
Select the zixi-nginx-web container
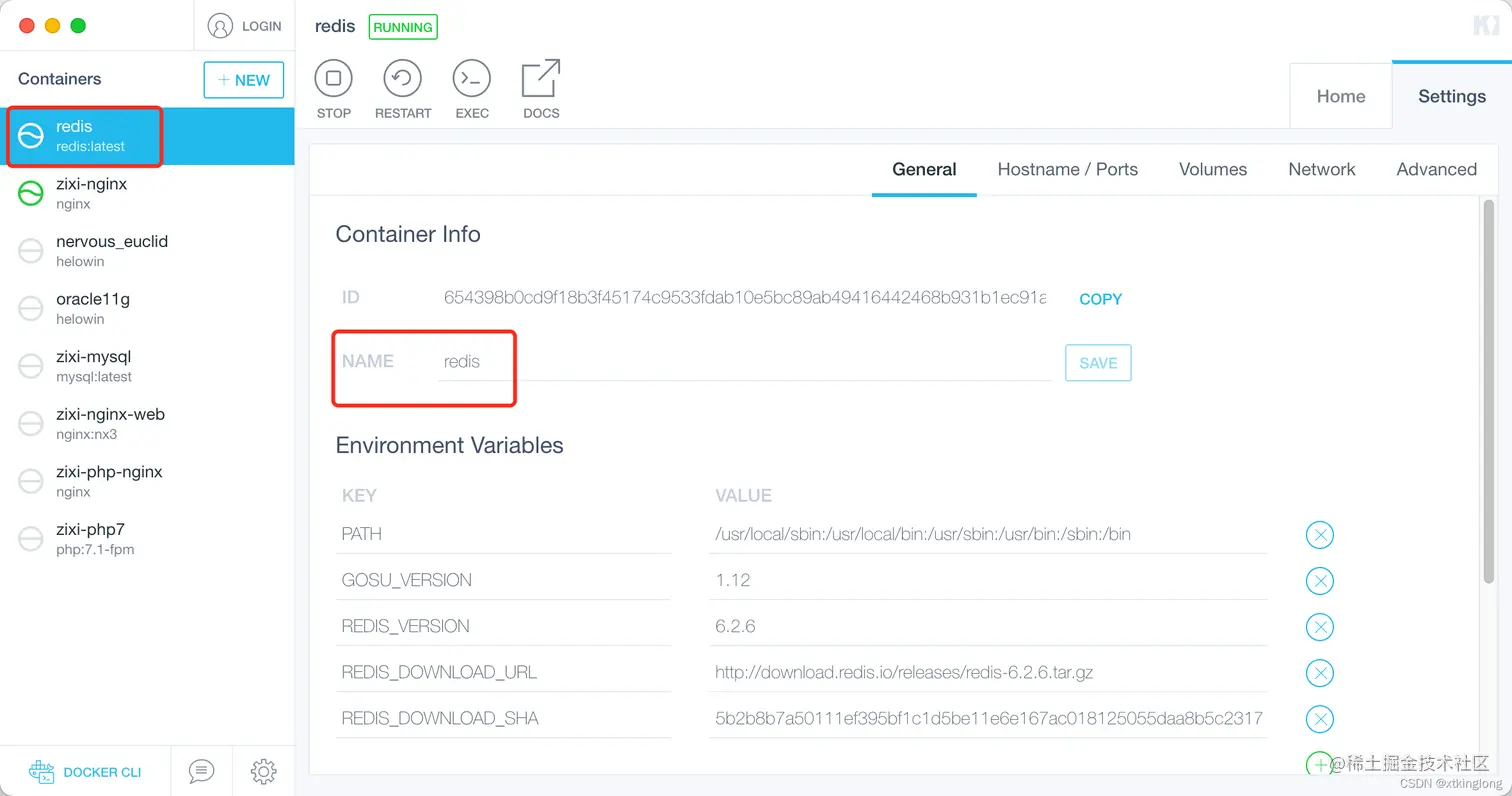tap(147, 424)
